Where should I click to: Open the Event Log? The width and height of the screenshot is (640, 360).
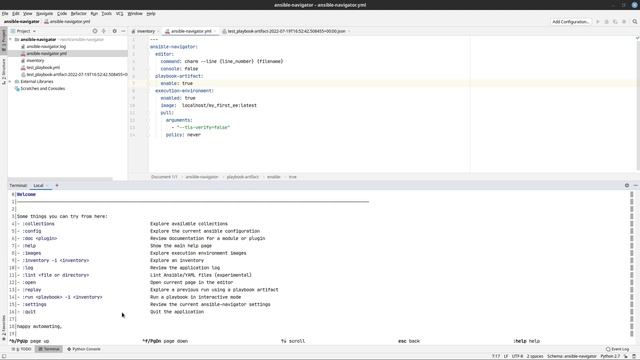[x=618, y=349]
